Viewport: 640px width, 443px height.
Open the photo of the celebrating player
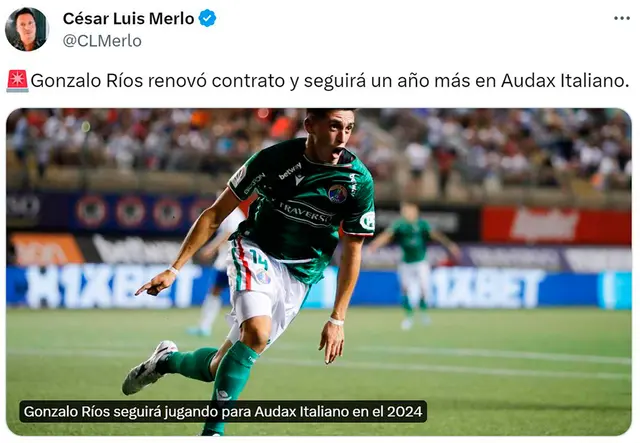point(319,272)
